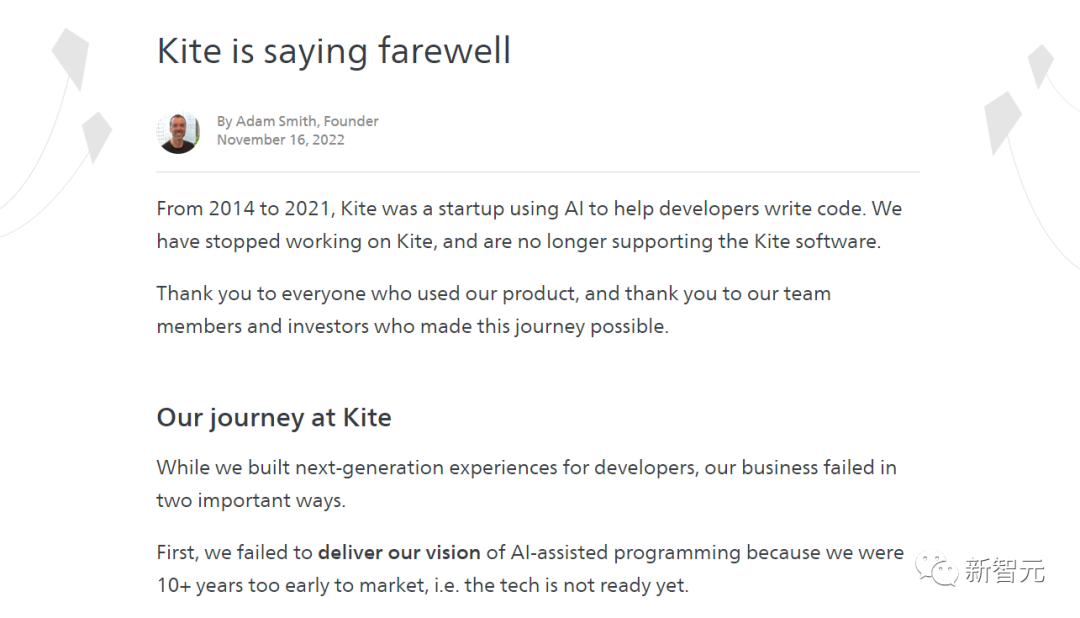Click the "two important ways." line
Viewport: 1080px width, 618px height.
coord(251,500)
